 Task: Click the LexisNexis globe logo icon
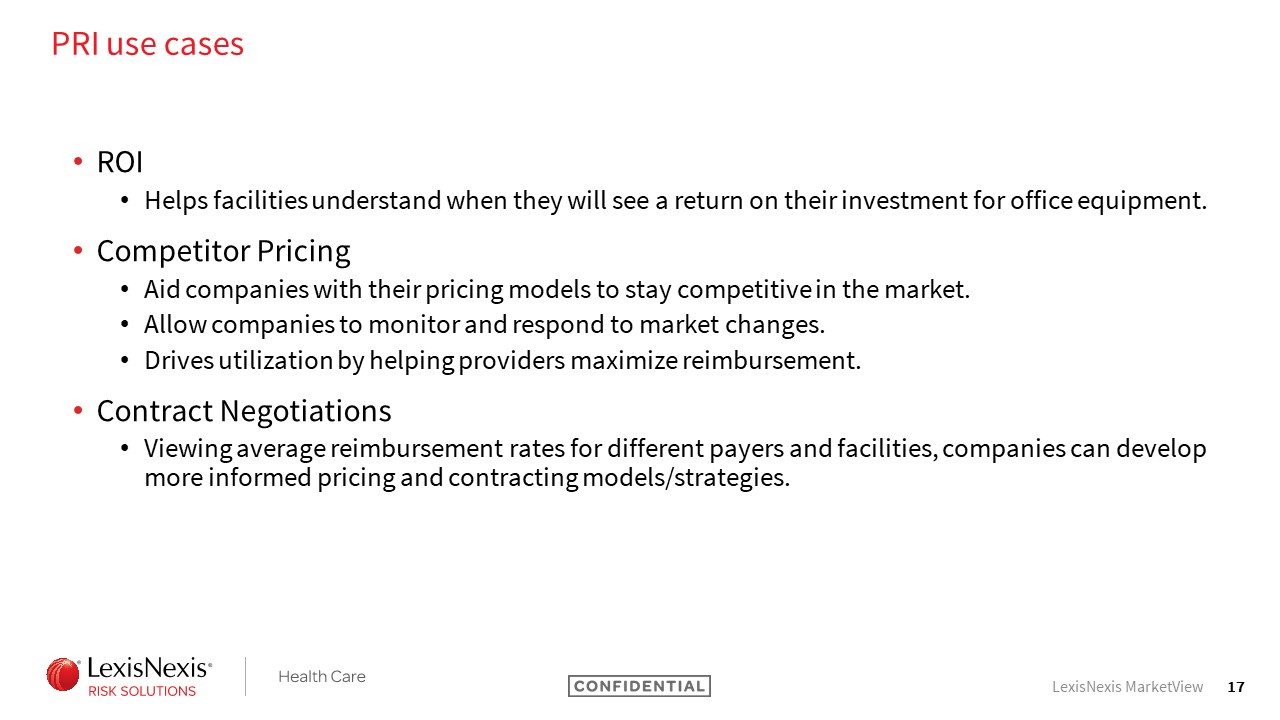click(63, 674)
